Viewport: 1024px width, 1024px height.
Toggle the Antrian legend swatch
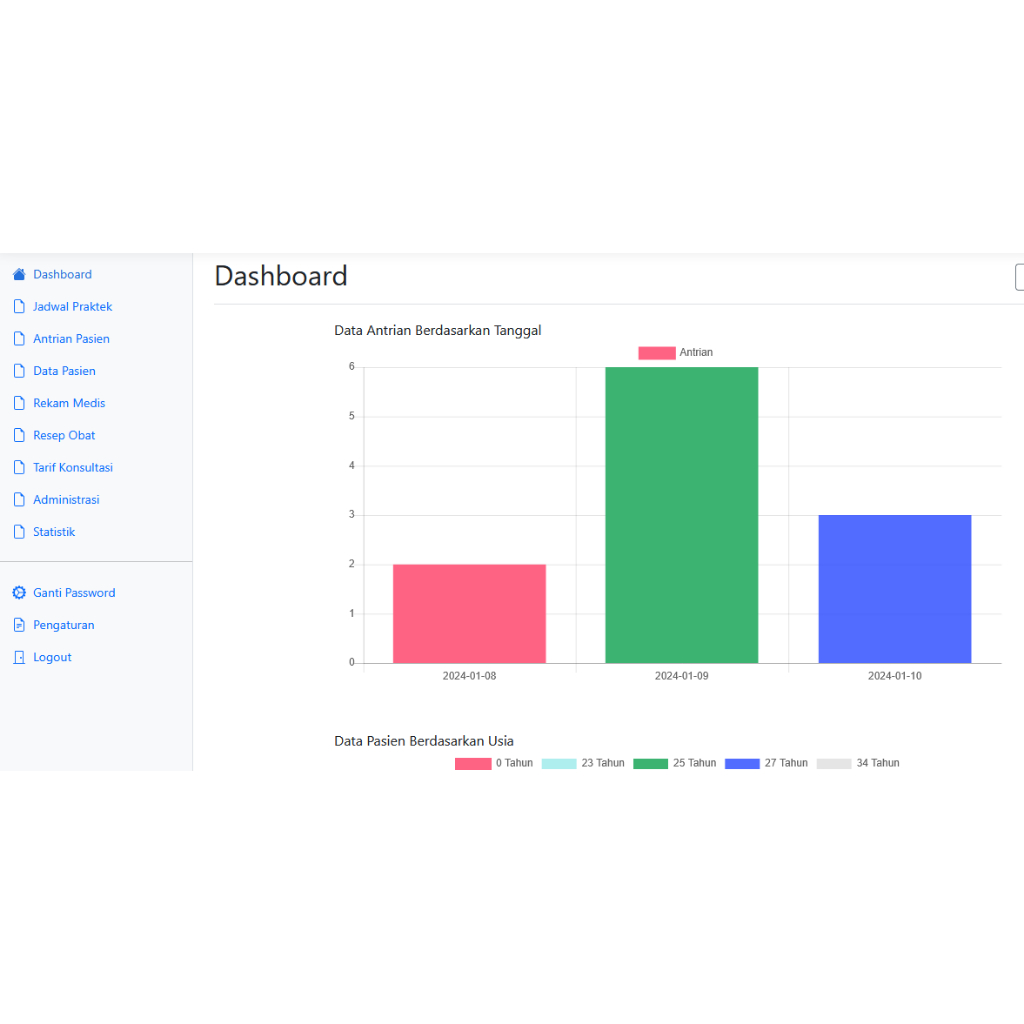point(657,353)
